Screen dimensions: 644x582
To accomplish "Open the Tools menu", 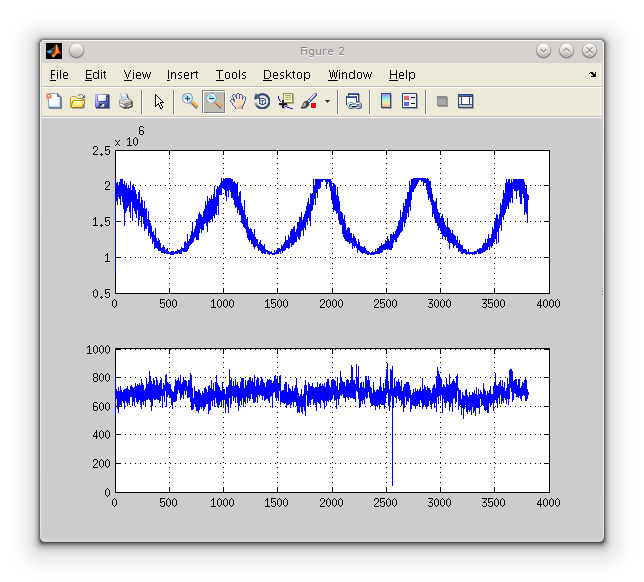I will click(231, 75).
